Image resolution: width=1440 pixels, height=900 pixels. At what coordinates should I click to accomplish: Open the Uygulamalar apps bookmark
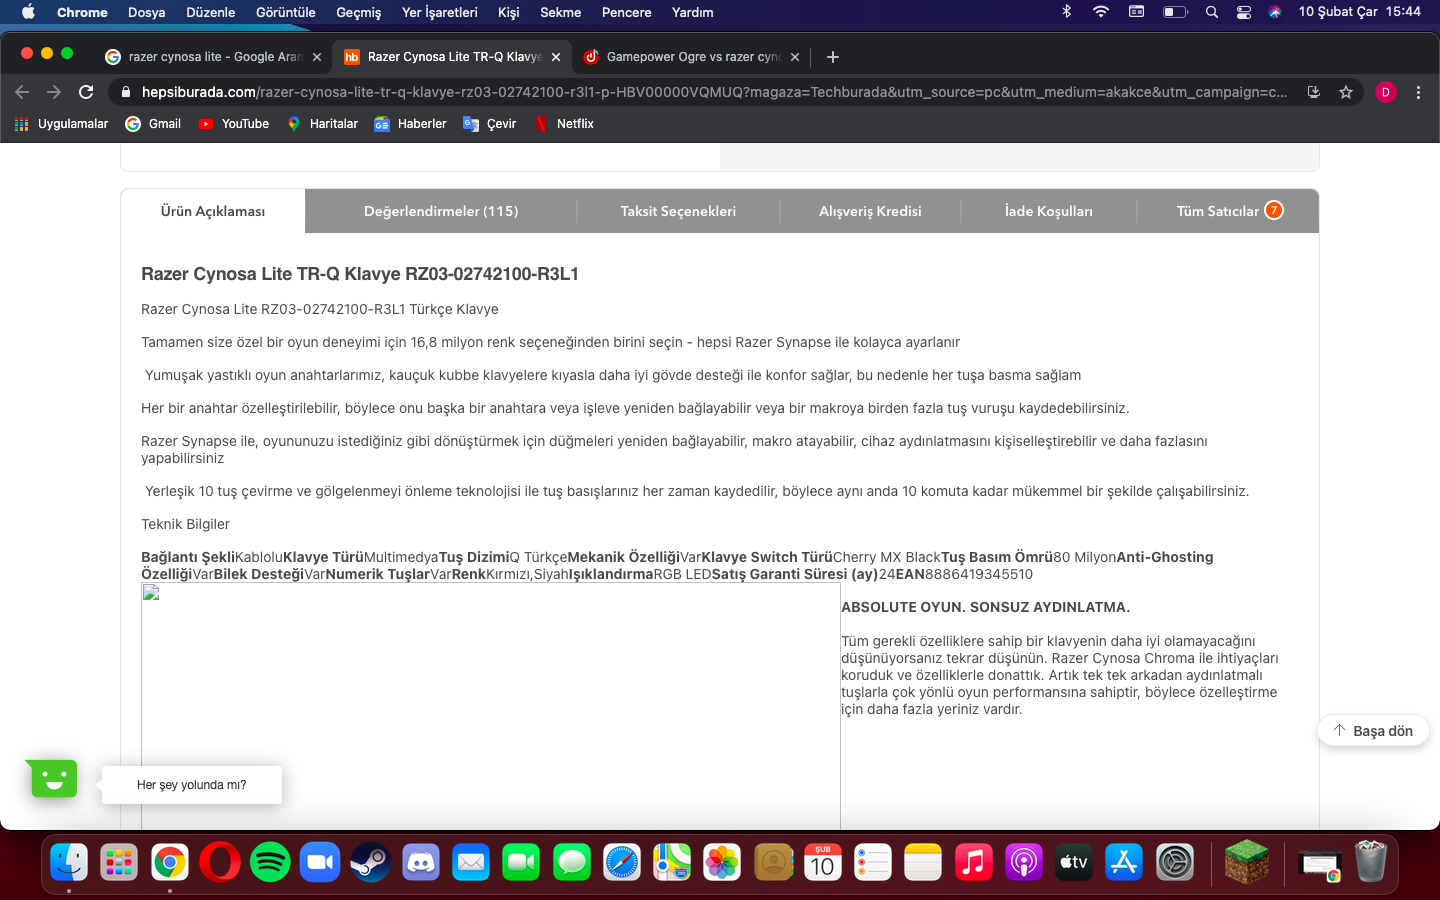pos(61,124)
